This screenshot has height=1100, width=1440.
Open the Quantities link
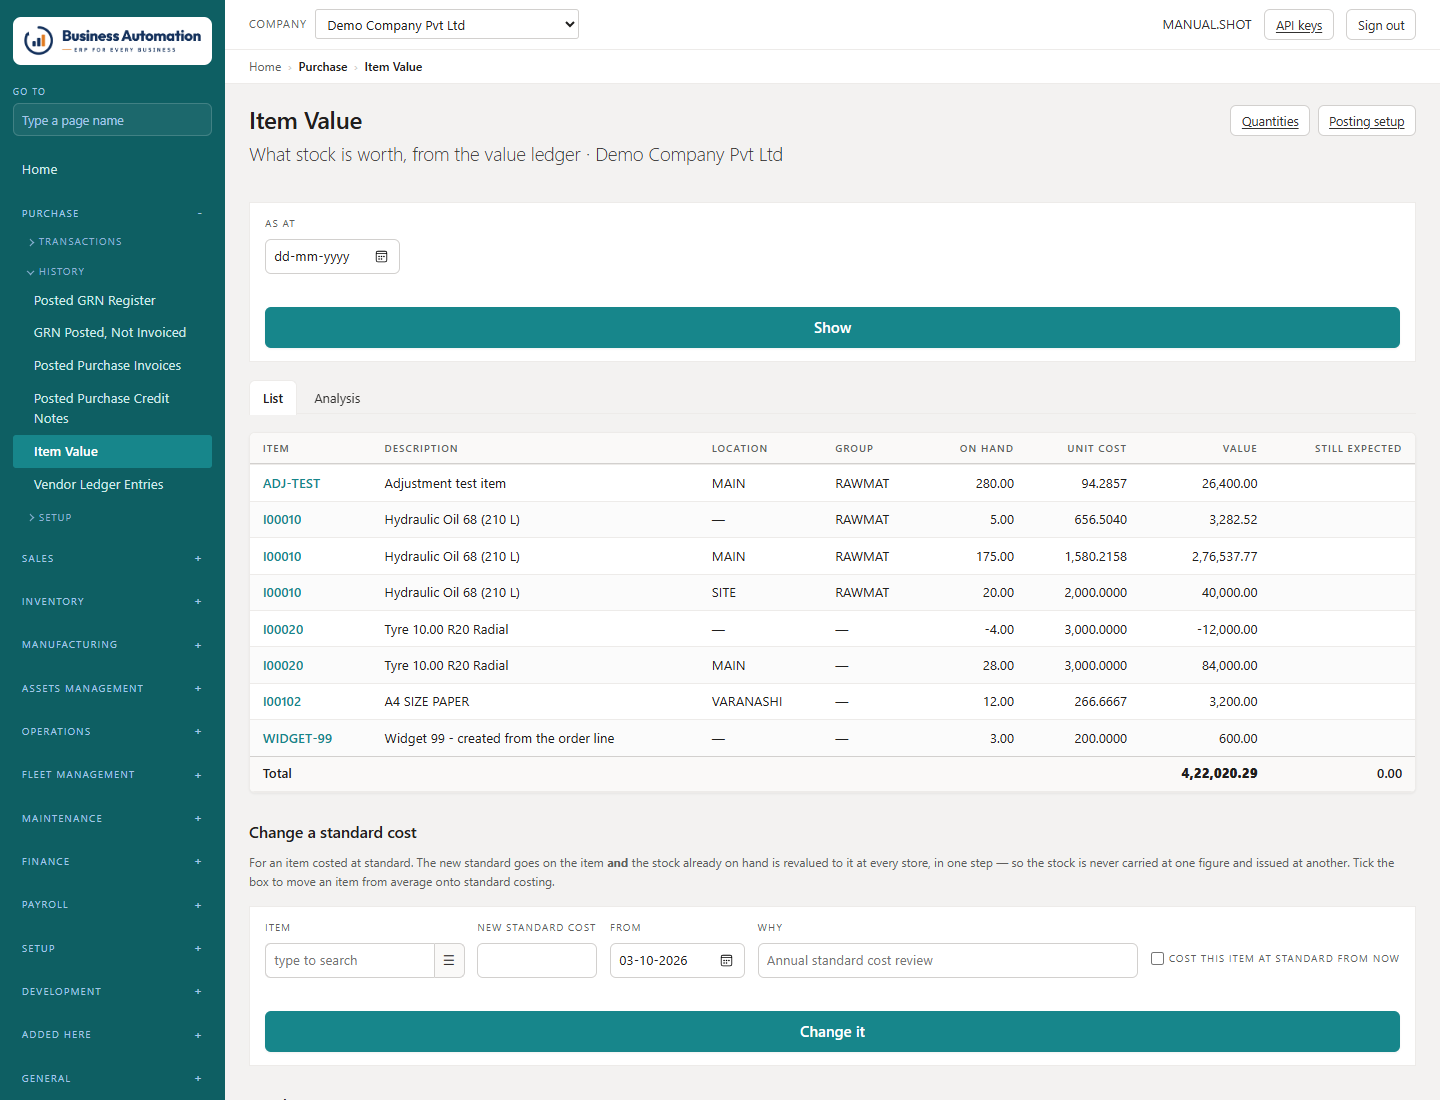tap(1270, 121)
